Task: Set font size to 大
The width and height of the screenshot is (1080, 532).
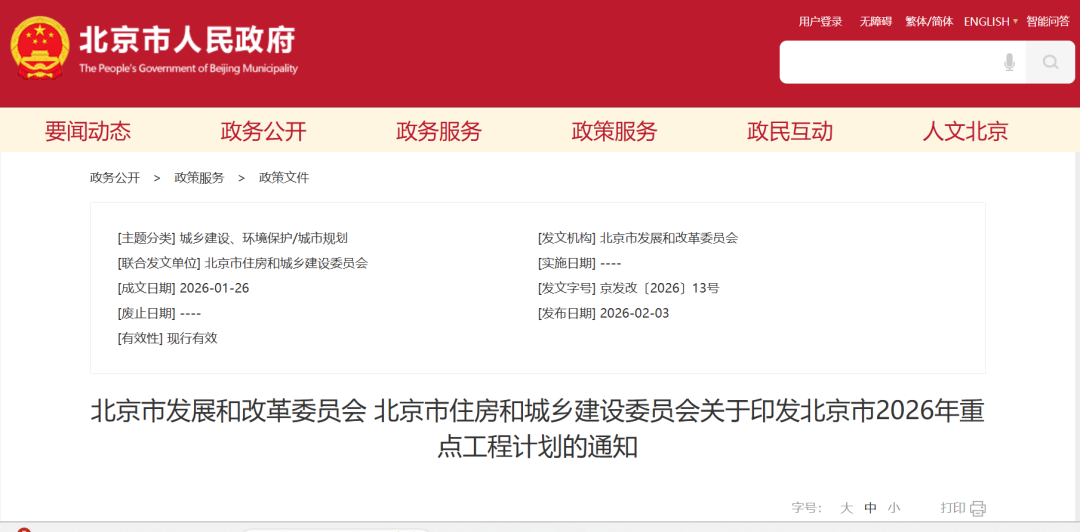Action: click(x=847, y=509)
